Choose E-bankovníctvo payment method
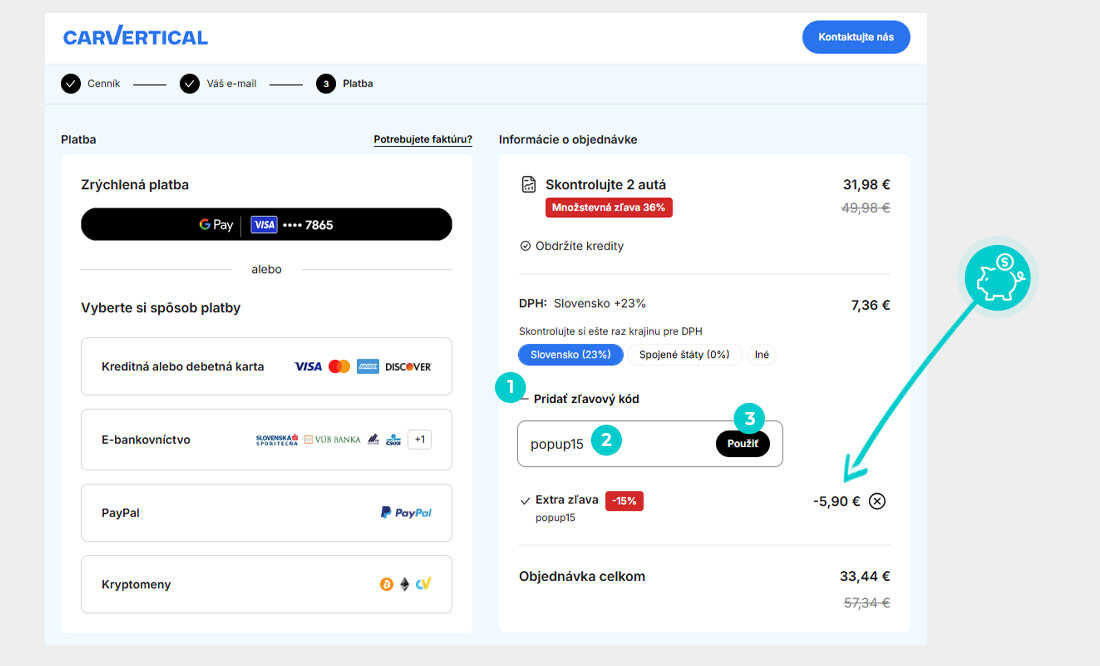This screenshot has height=666, width=1100. (267, 440)
